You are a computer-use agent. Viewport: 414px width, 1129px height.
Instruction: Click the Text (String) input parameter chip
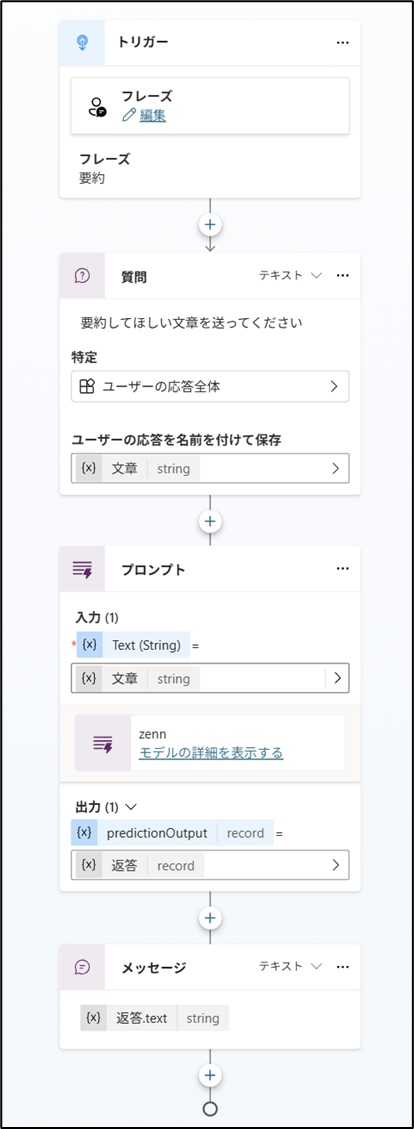133,645
